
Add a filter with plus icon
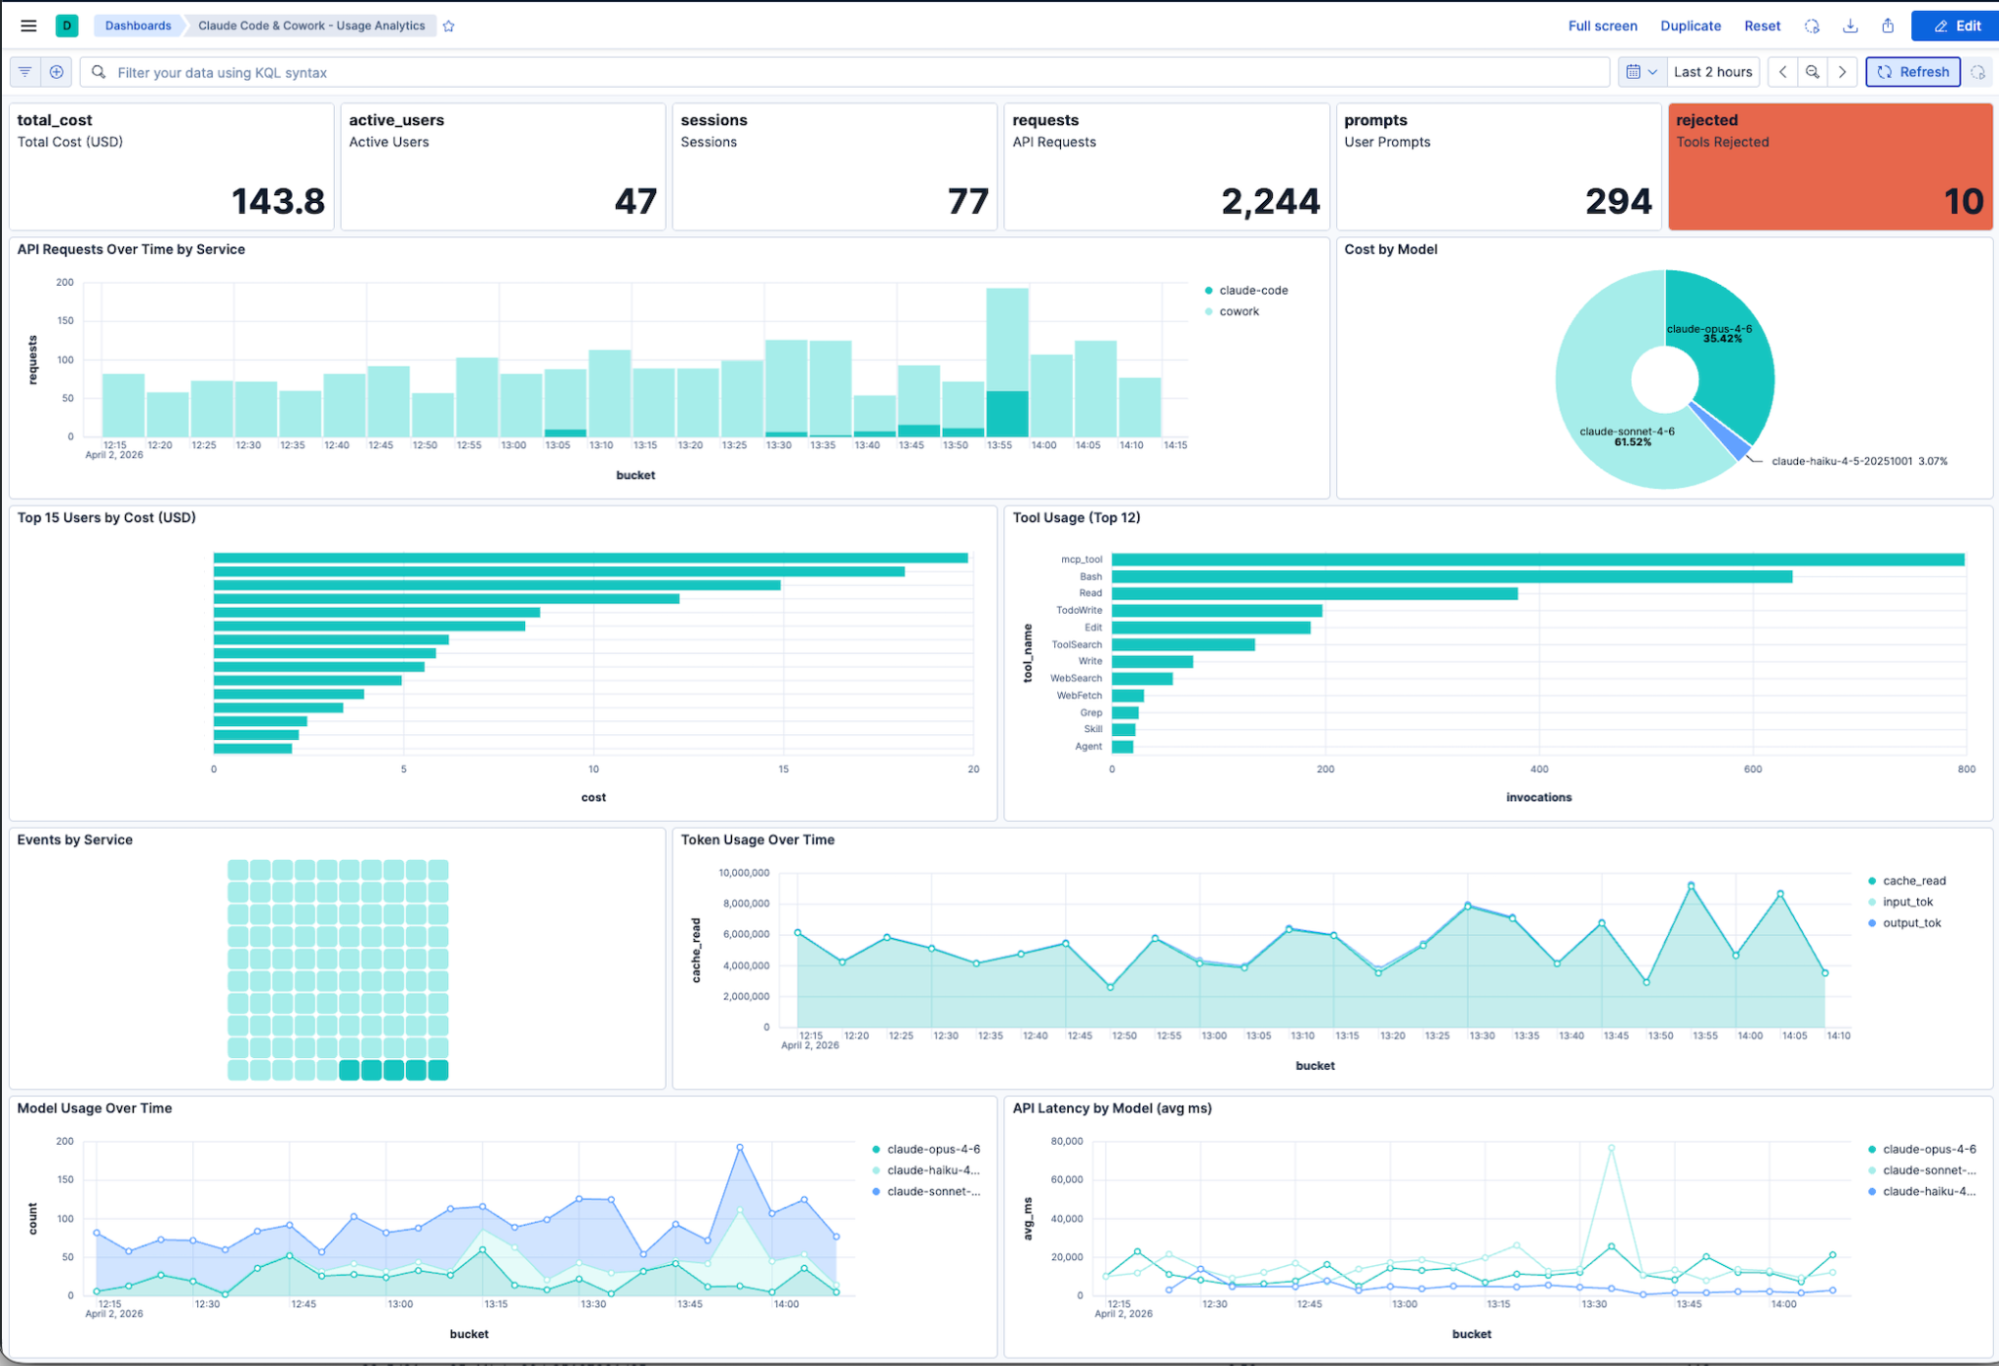point(57,72)
